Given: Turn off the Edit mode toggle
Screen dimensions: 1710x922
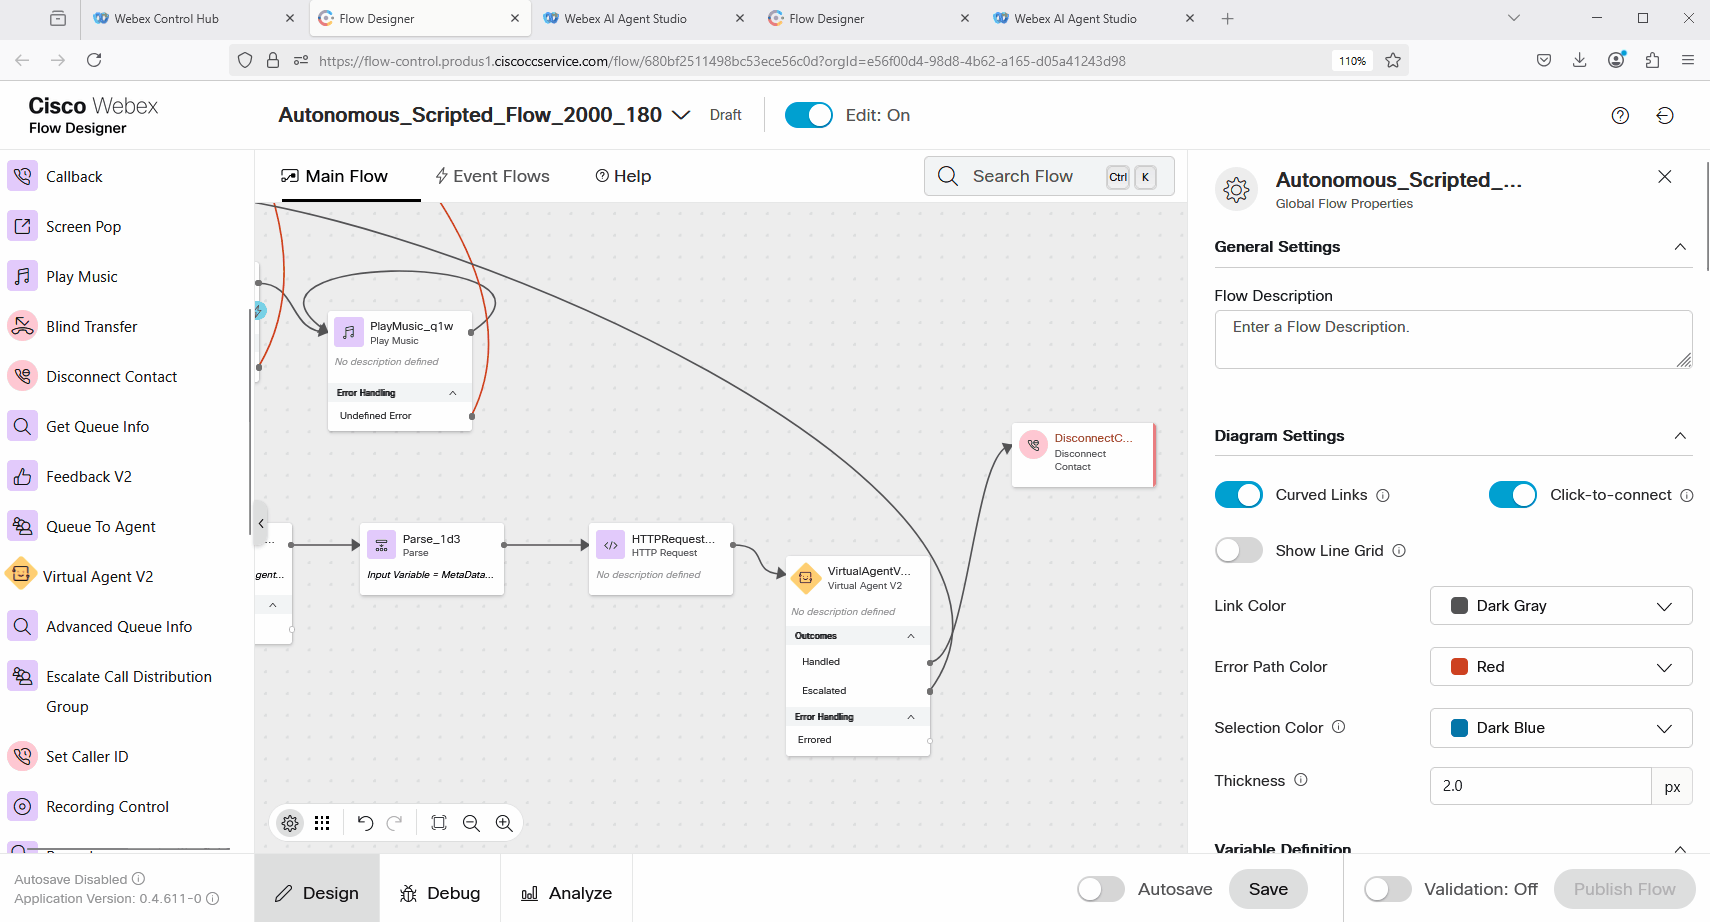Looking at the screenshot, I should point(808,115).
